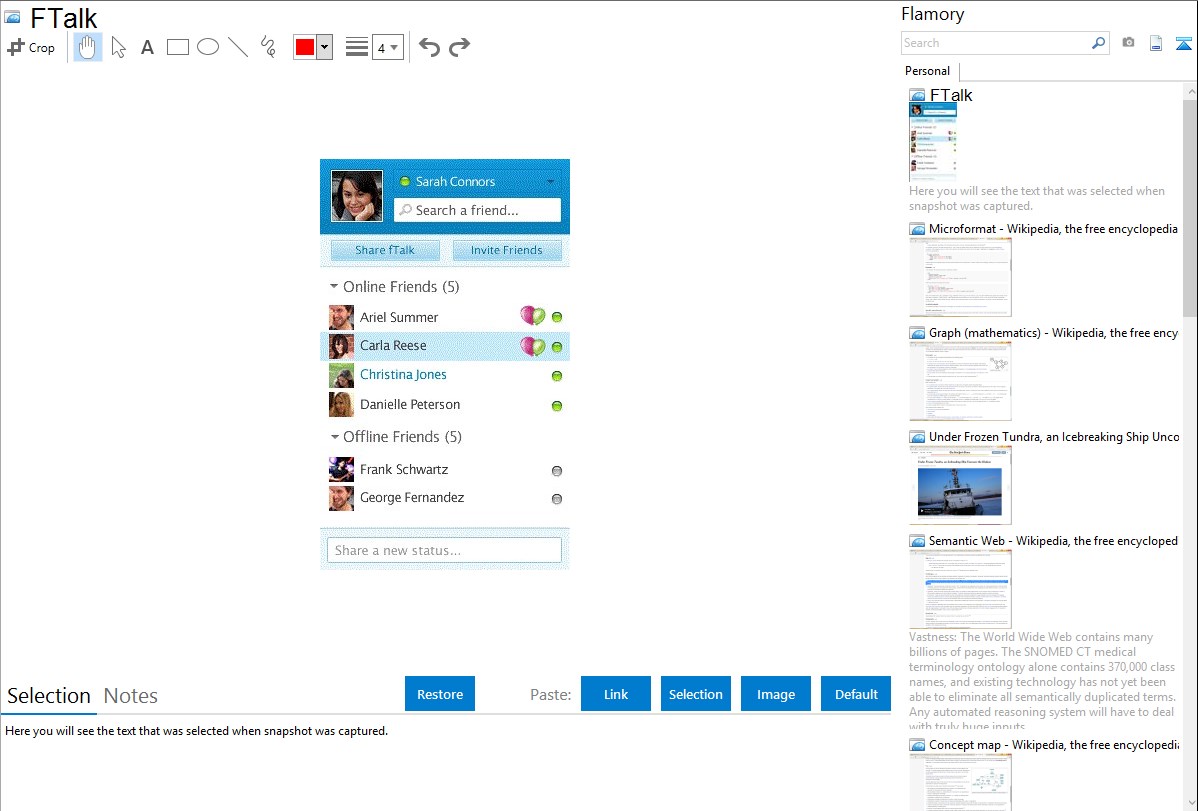Click the Selection paste button
Screen dimensions: 1198x811
(x=695, y=694)
